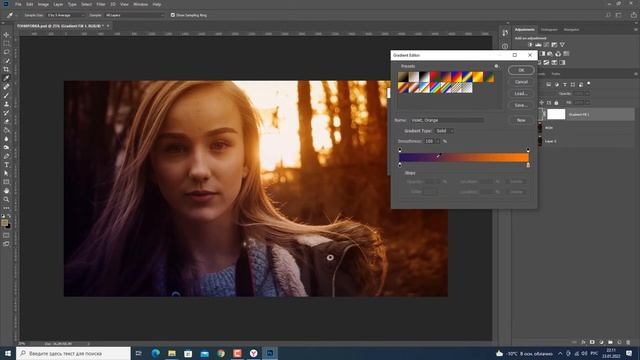640x360 pixels.
Task: Select the Zoom tool
Action: point(7,199)
